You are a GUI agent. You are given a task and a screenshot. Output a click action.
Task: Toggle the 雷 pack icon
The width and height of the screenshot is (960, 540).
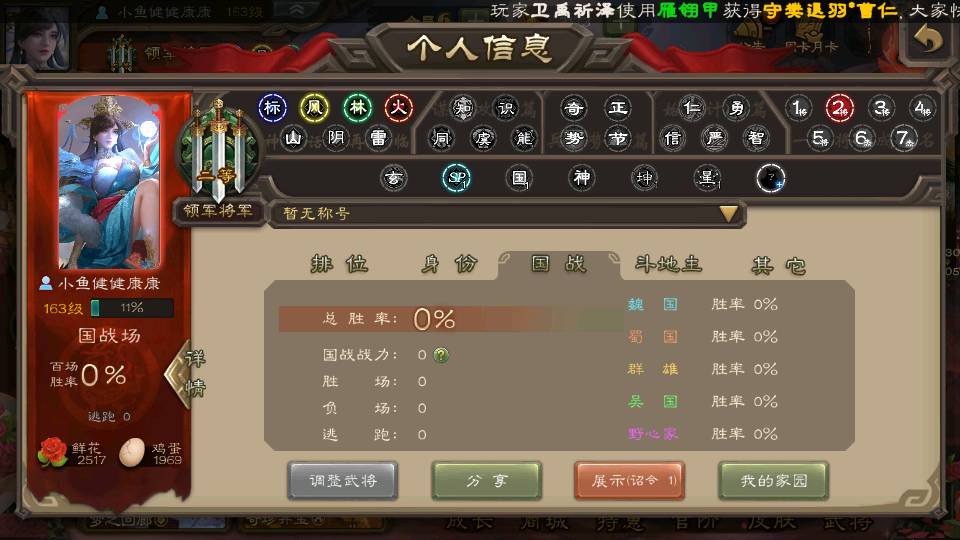pyautogui.click(x=379, y=138)
